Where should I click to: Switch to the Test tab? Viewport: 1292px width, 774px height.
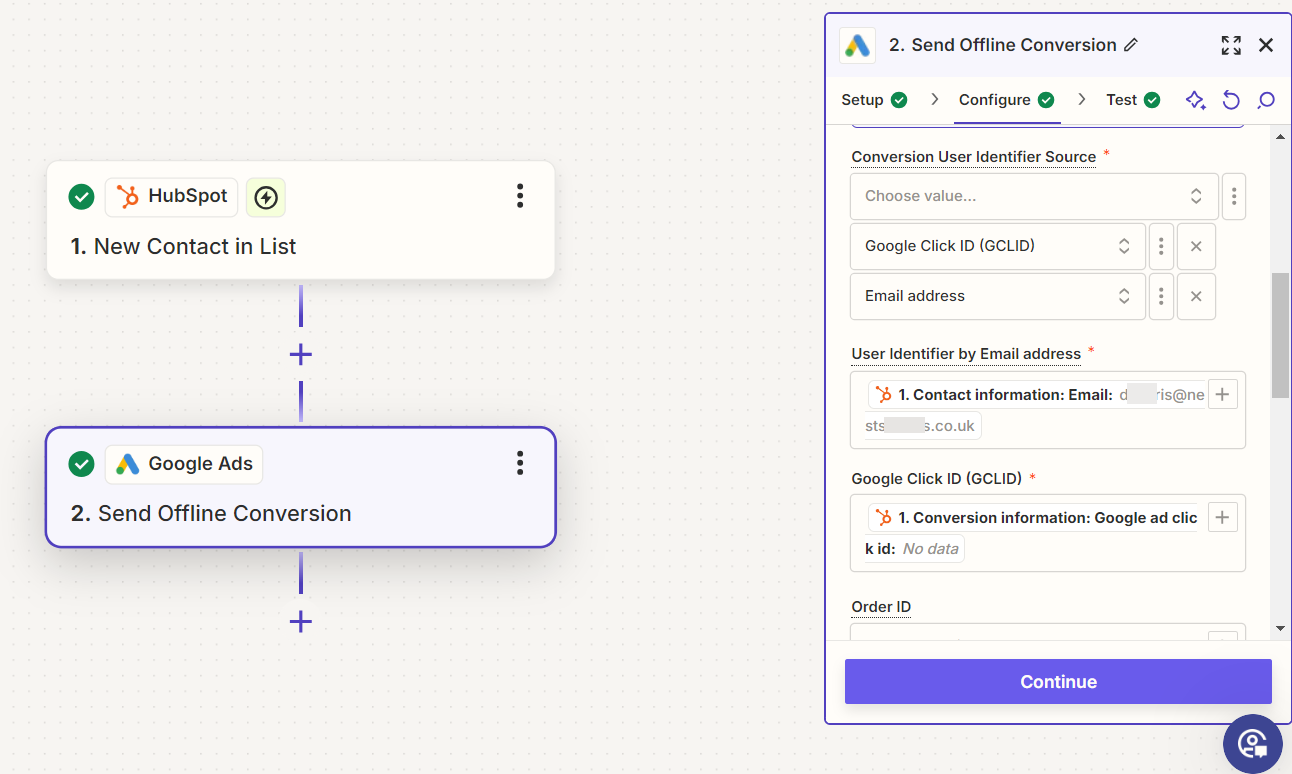coord(1133,100)
